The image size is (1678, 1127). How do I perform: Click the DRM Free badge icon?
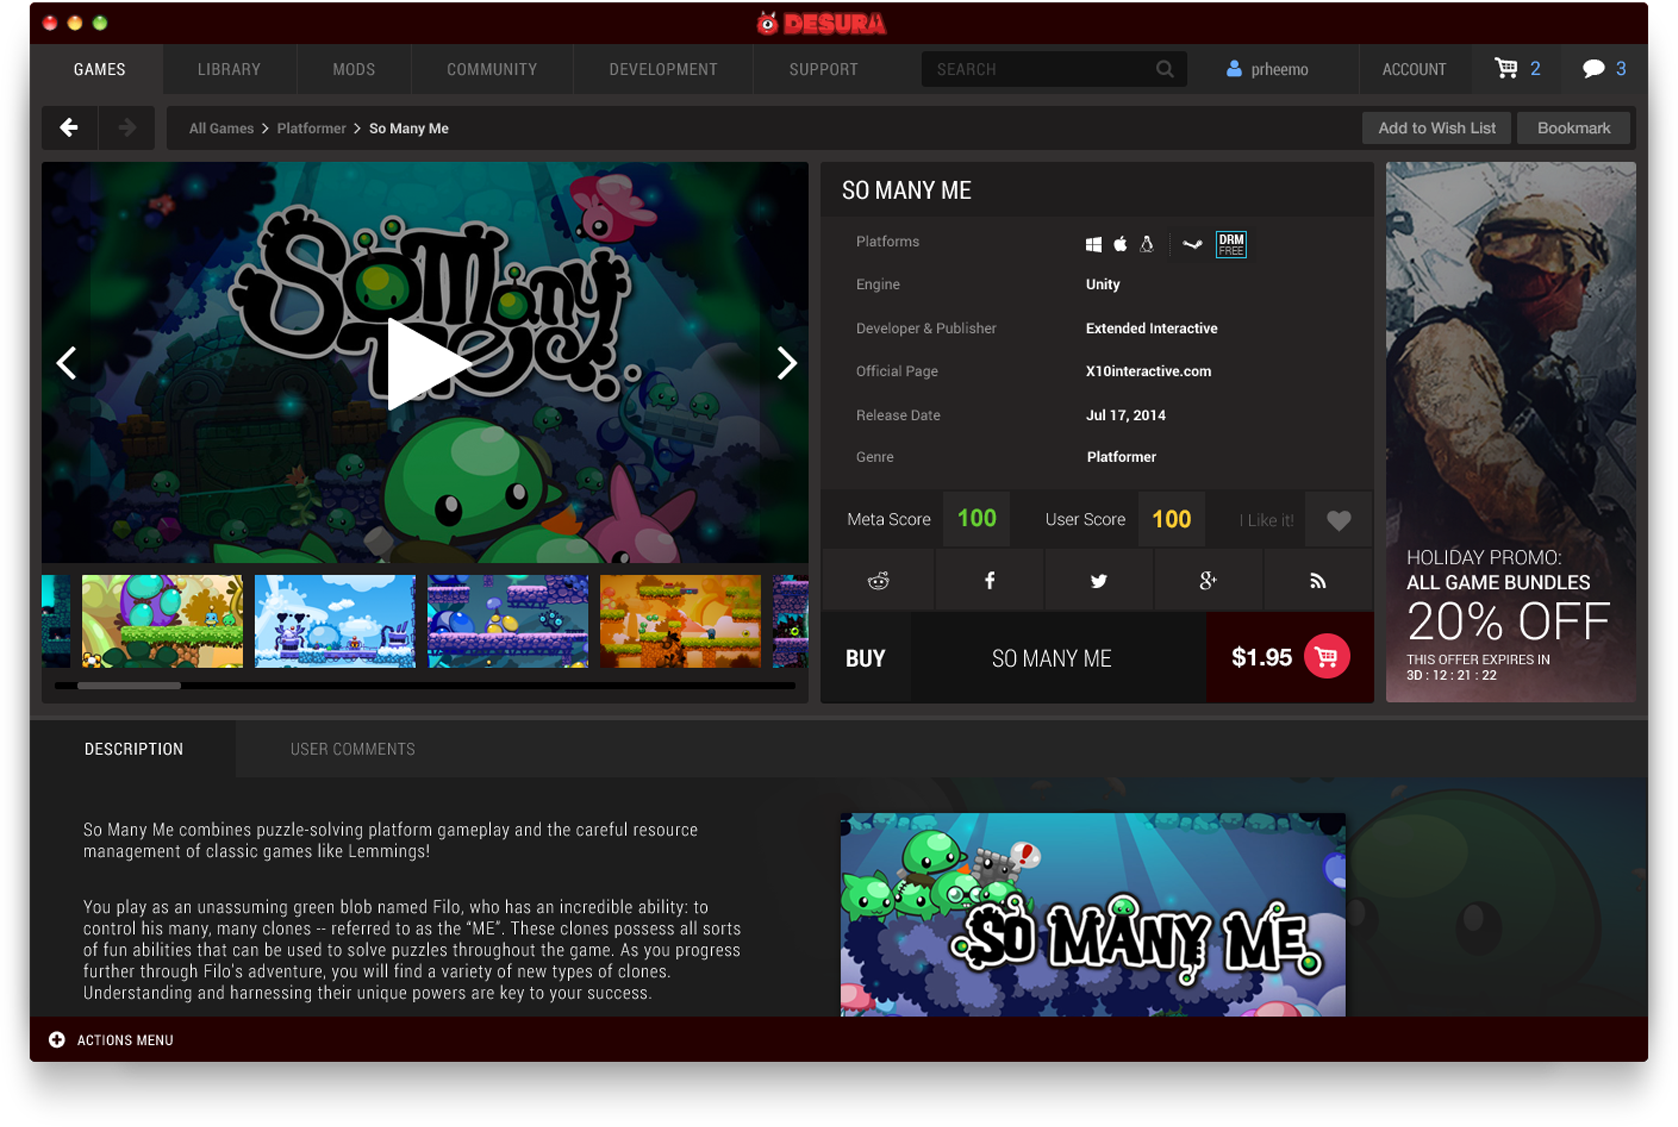coord(1231,244)
